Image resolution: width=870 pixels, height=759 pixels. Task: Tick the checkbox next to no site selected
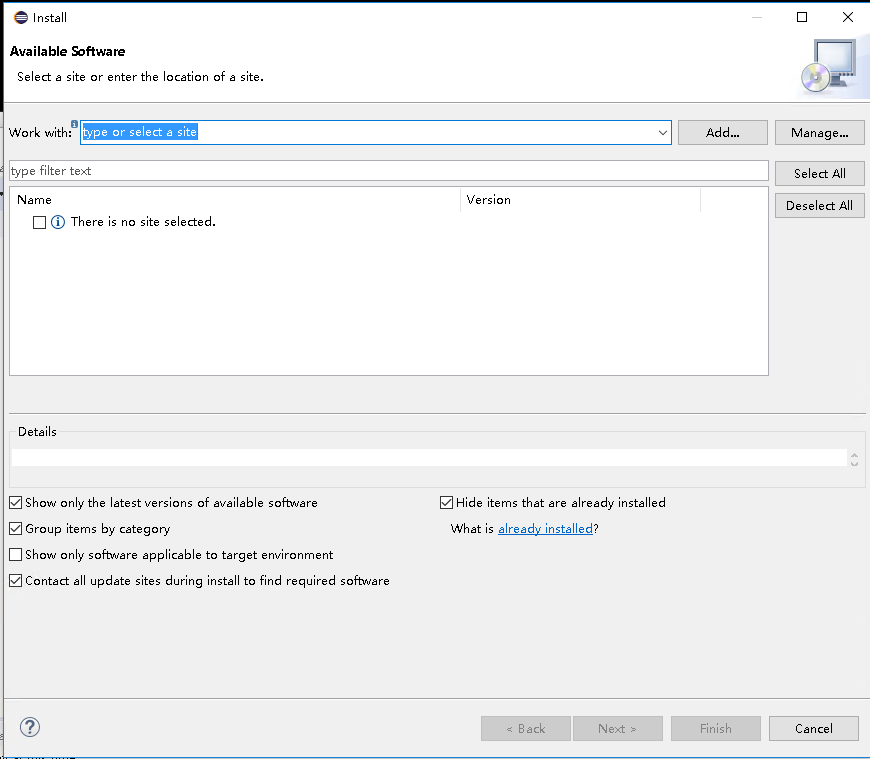(x=39, y=222)
